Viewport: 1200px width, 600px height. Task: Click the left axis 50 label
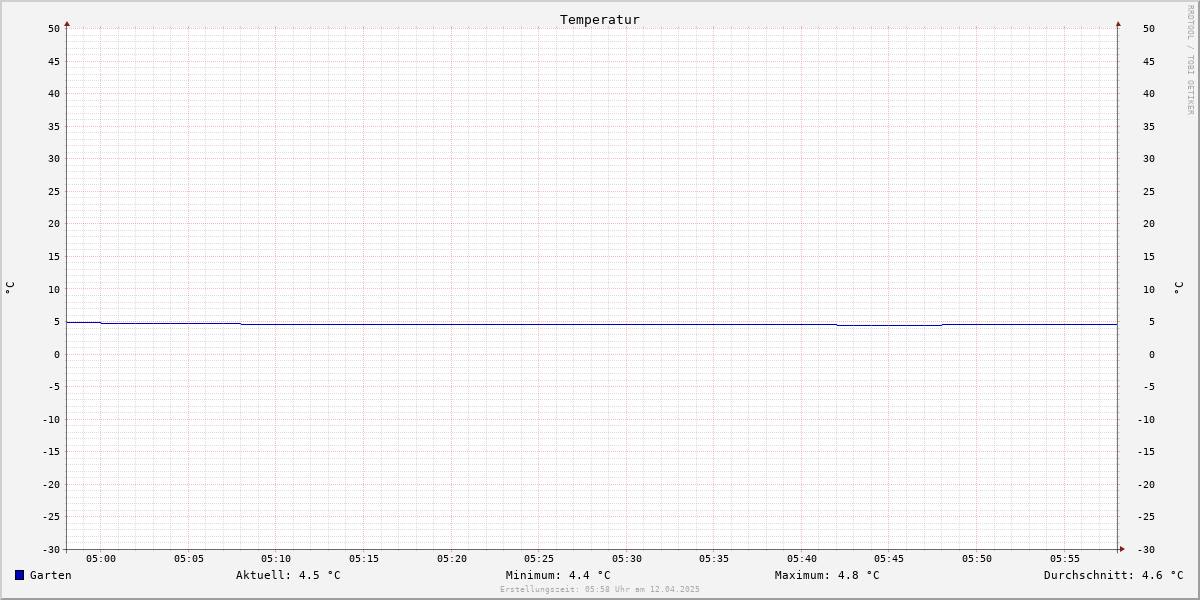(x=54, y=29)
